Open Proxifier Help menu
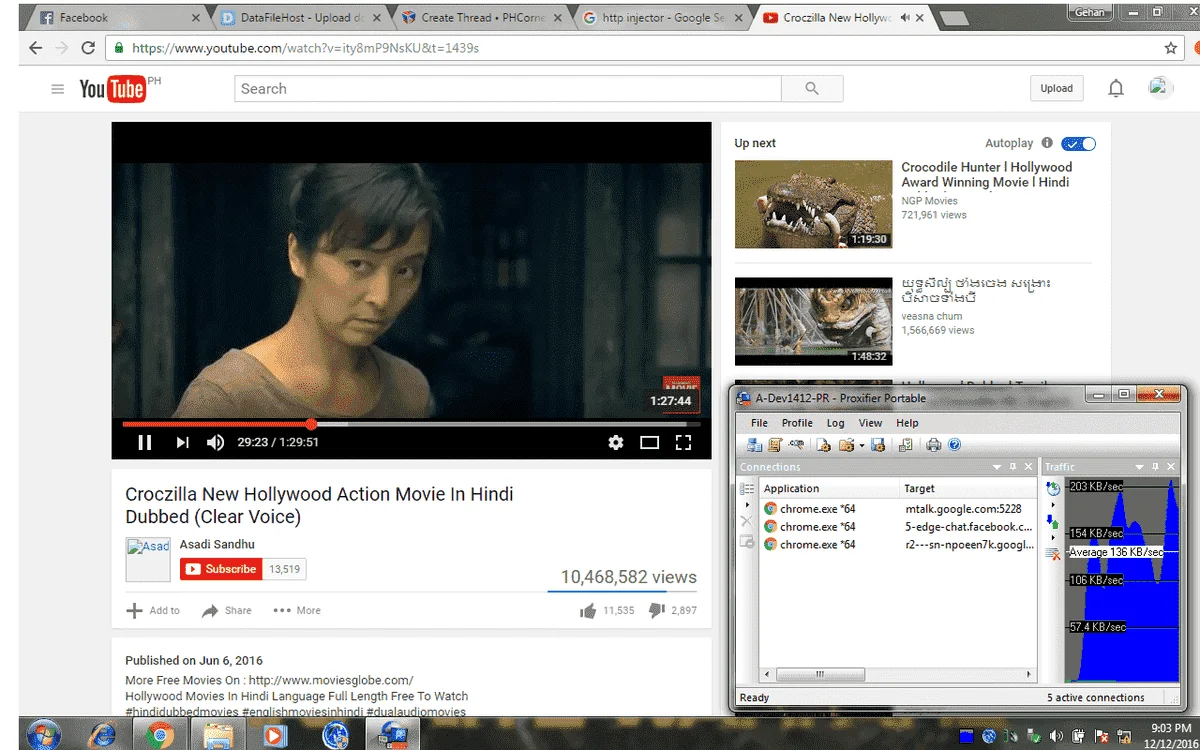Viewport: 1200px width, 750px height. click(x=907, y=423)
